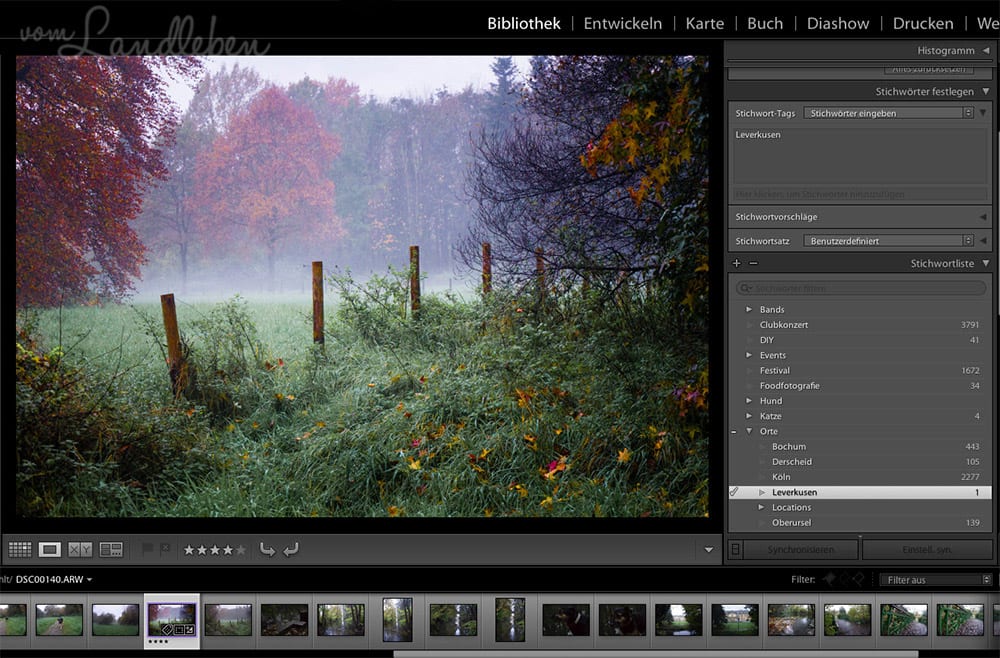
Task: Open the Diashow module
Action: (837, 24)
